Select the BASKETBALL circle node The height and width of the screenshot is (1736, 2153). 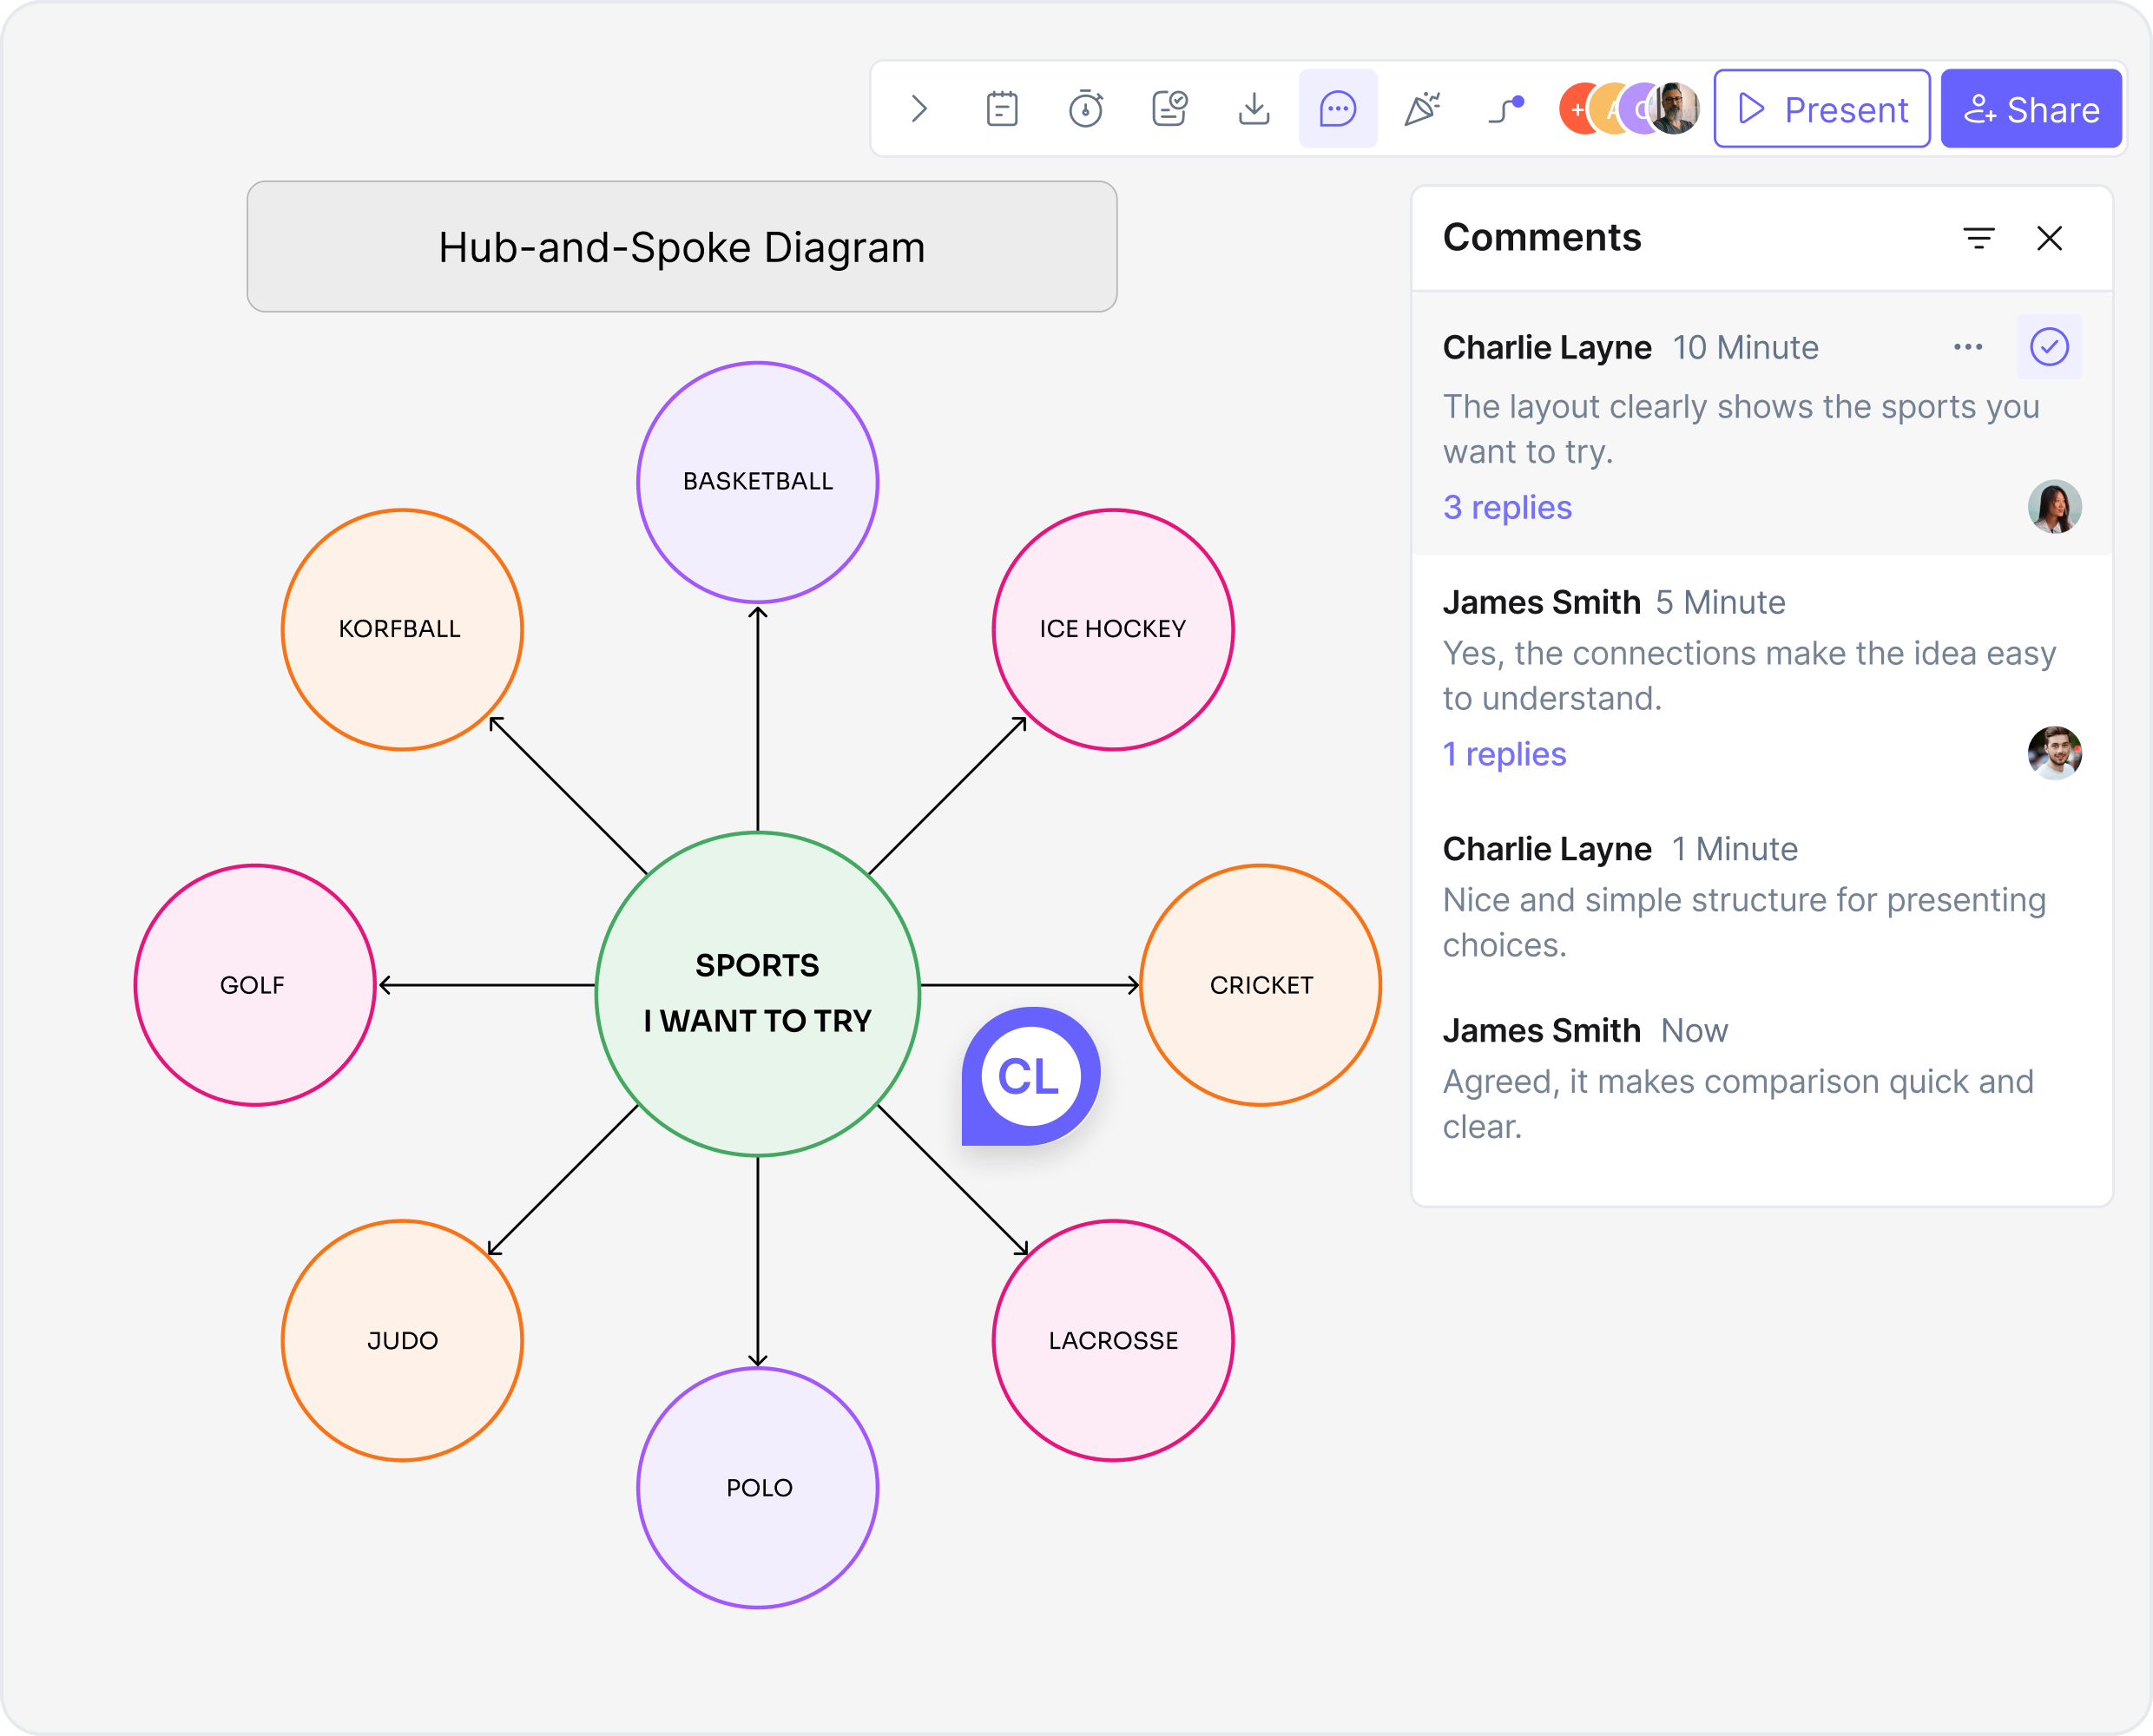click(758, 482)
